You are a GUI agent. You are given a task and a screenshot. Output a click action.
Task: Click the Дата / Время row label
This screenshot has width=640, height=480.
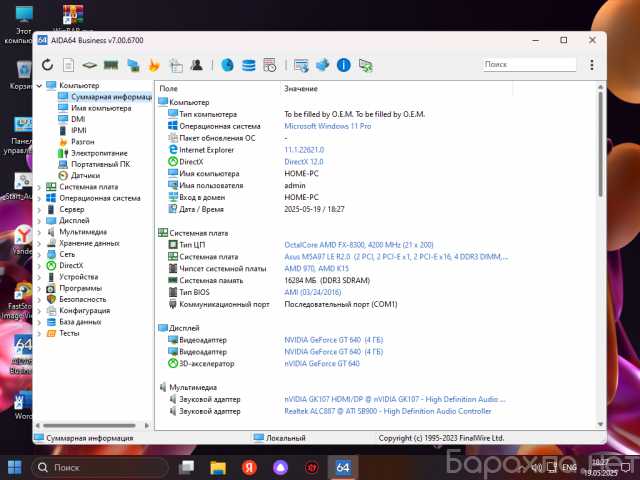click(201, 209)
